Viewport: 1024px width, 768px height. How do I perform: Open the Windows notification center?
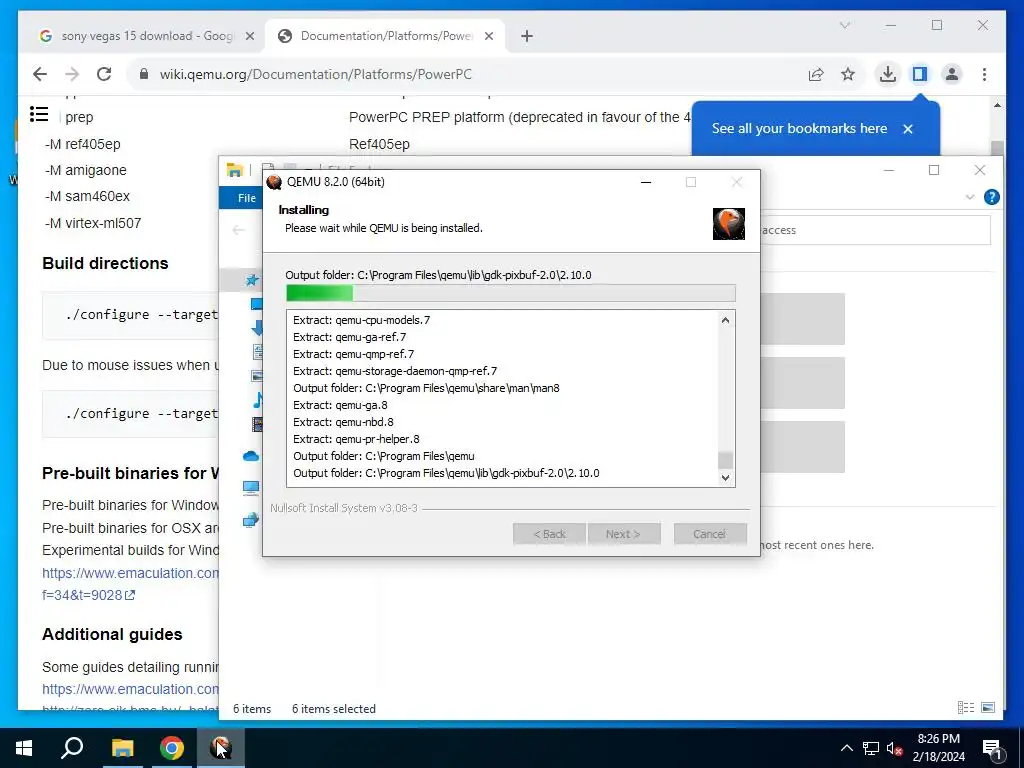(x=991, y=748)
